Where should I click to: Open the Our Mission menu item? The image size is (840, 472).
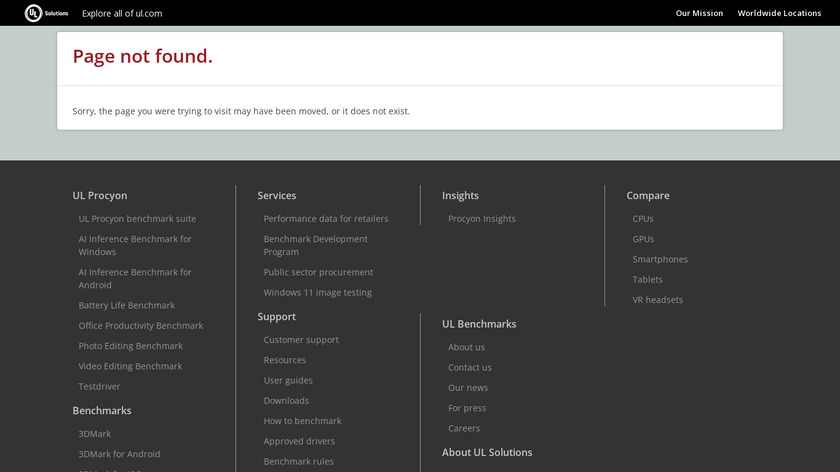point(699,13)
